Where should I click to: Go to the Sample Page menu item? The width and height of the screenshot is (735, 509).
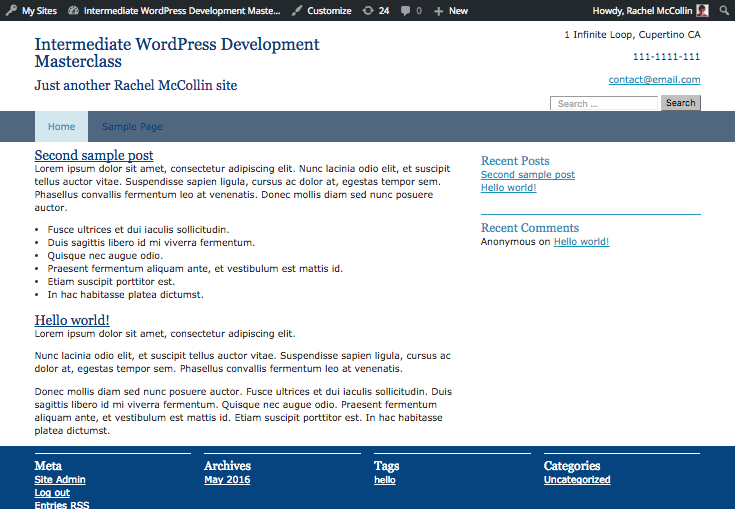pyautogui.click(x=132, y=127)
